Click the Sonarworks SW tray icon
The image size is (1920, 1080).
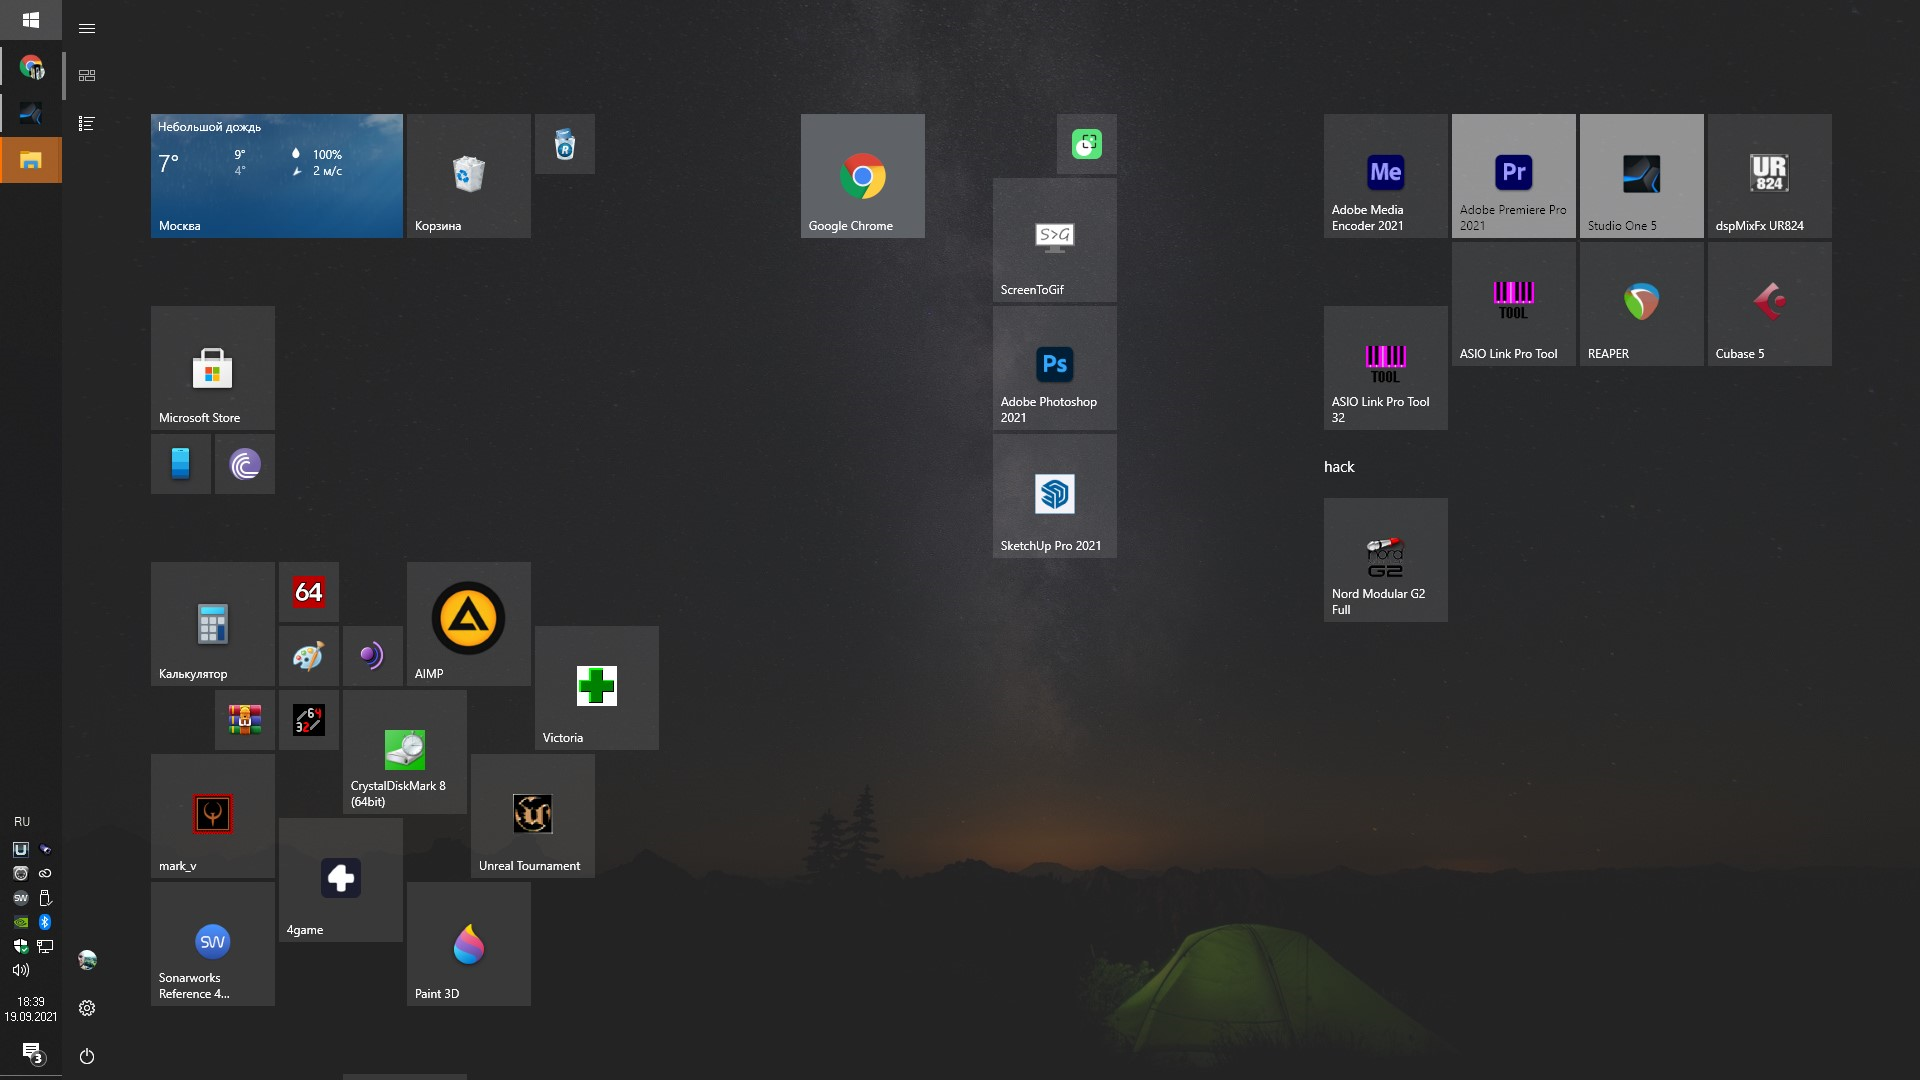pos(21,898)
